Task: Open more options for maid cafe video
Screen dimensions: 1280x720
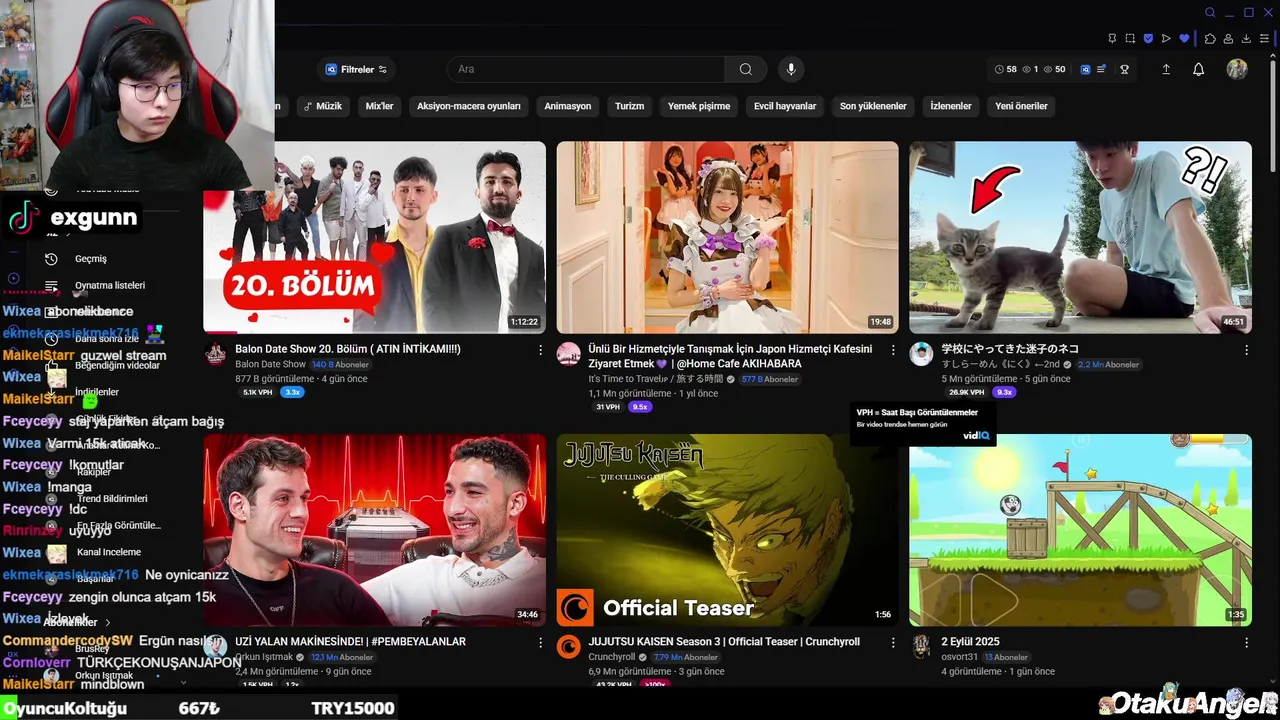Action: coord(893,350)
